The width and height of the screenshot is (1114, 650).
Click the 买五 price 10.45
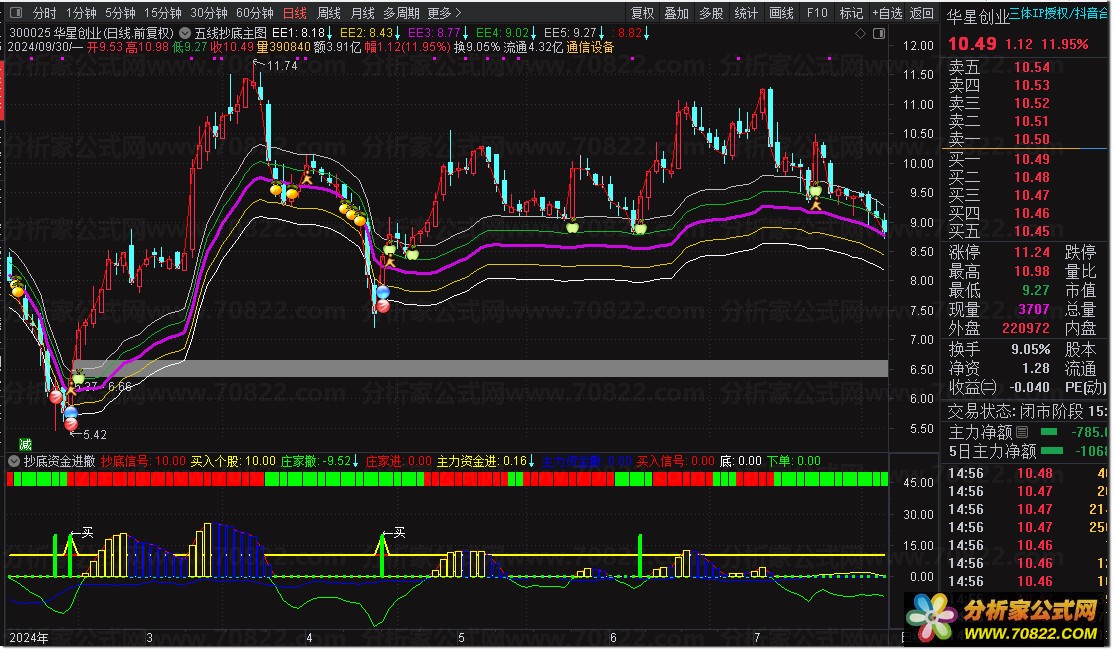click(x=1032, y=231)
